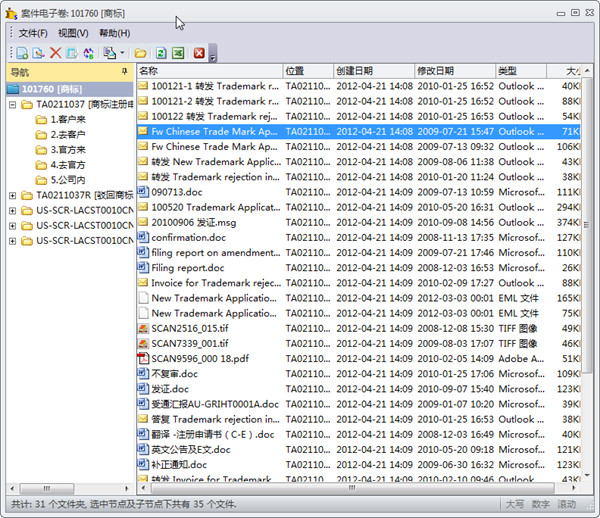Click the green refresh toolbar icon
Image resolution: width=600 pixels, height=518 pixels.
161,53
